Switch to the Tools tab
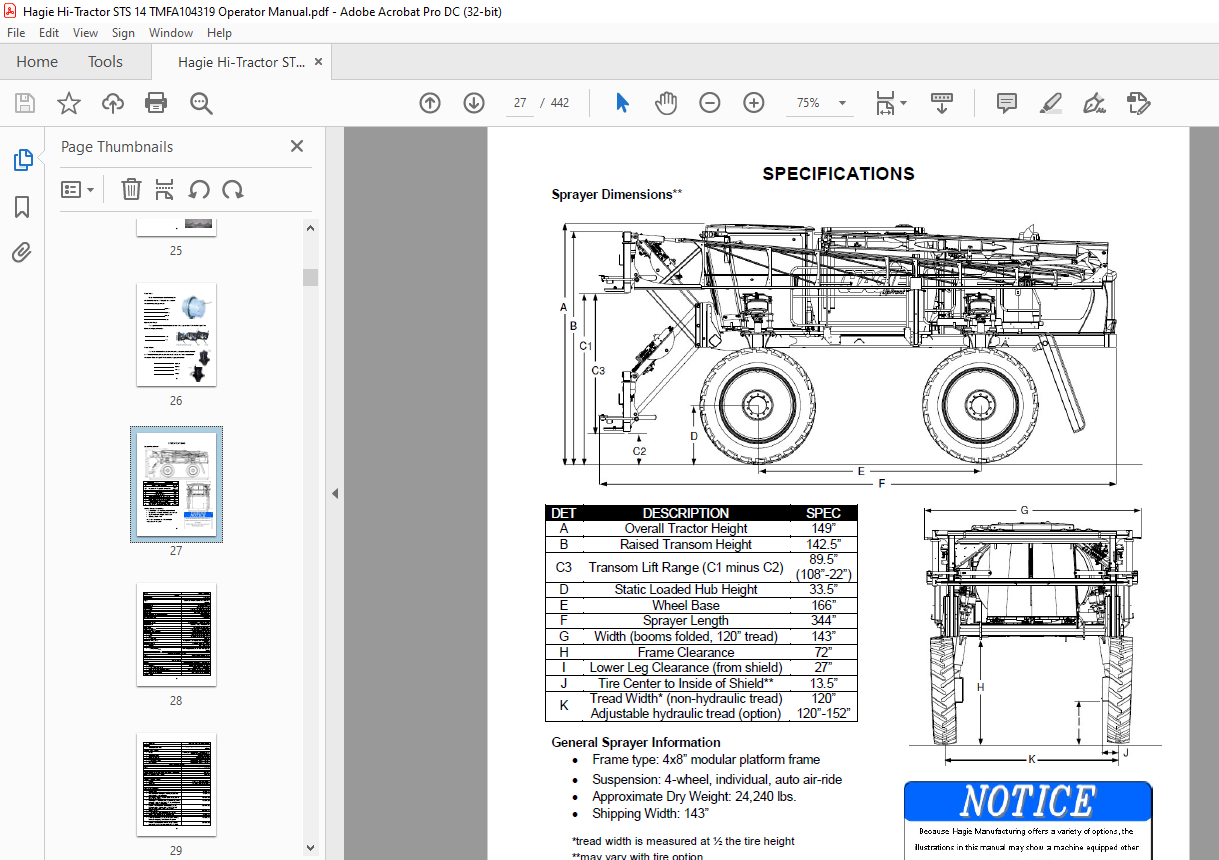 coord(105,62)
